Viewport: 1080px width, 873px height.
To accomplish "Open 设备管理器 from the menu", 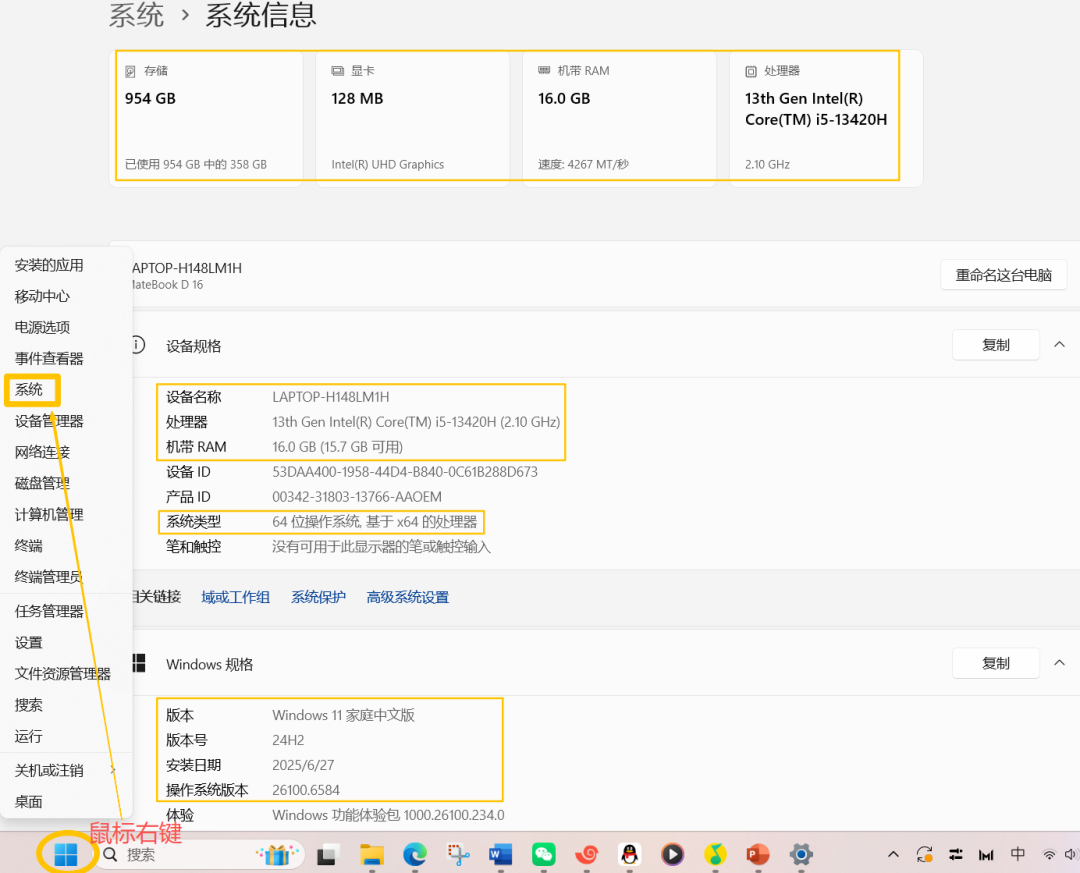I will point(49,421).
